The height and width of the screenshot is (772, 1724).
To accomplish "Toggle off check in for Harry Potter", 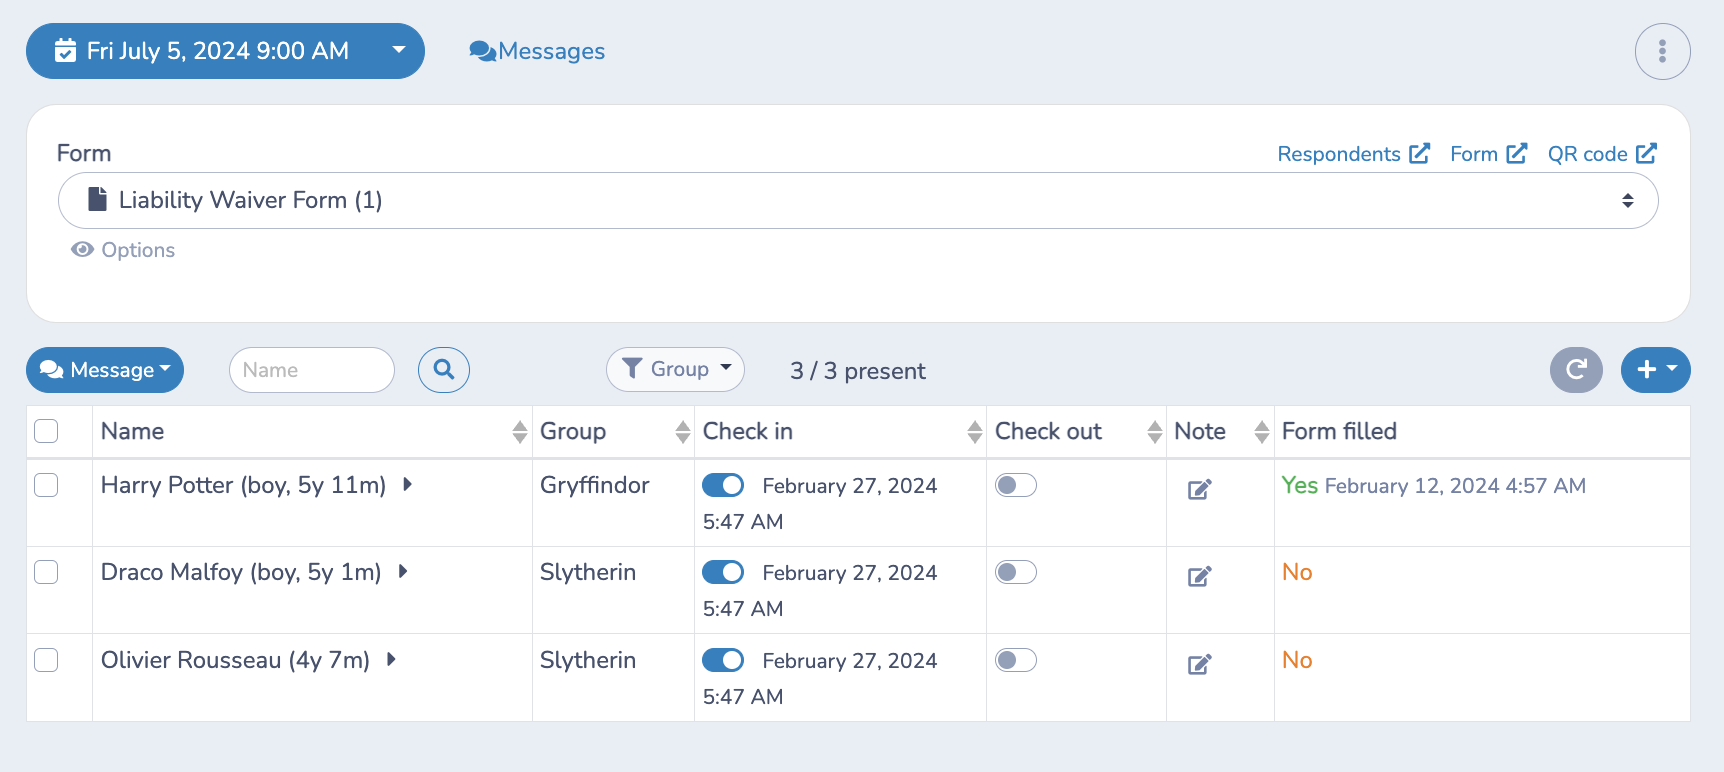I will 723,485.
